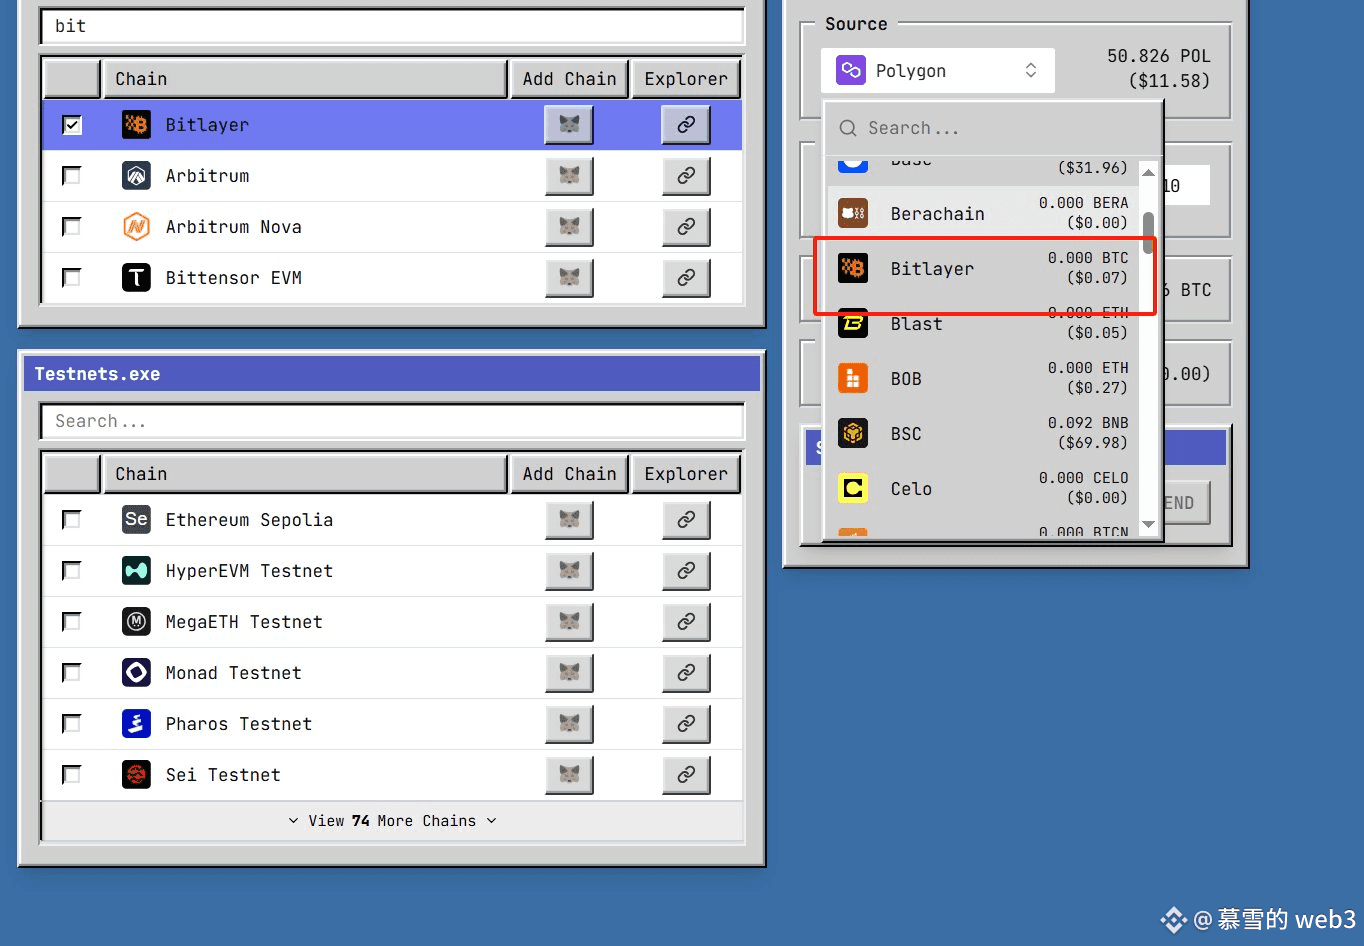
Task: Choose BOB in the source list
Action: pos(983,378)
